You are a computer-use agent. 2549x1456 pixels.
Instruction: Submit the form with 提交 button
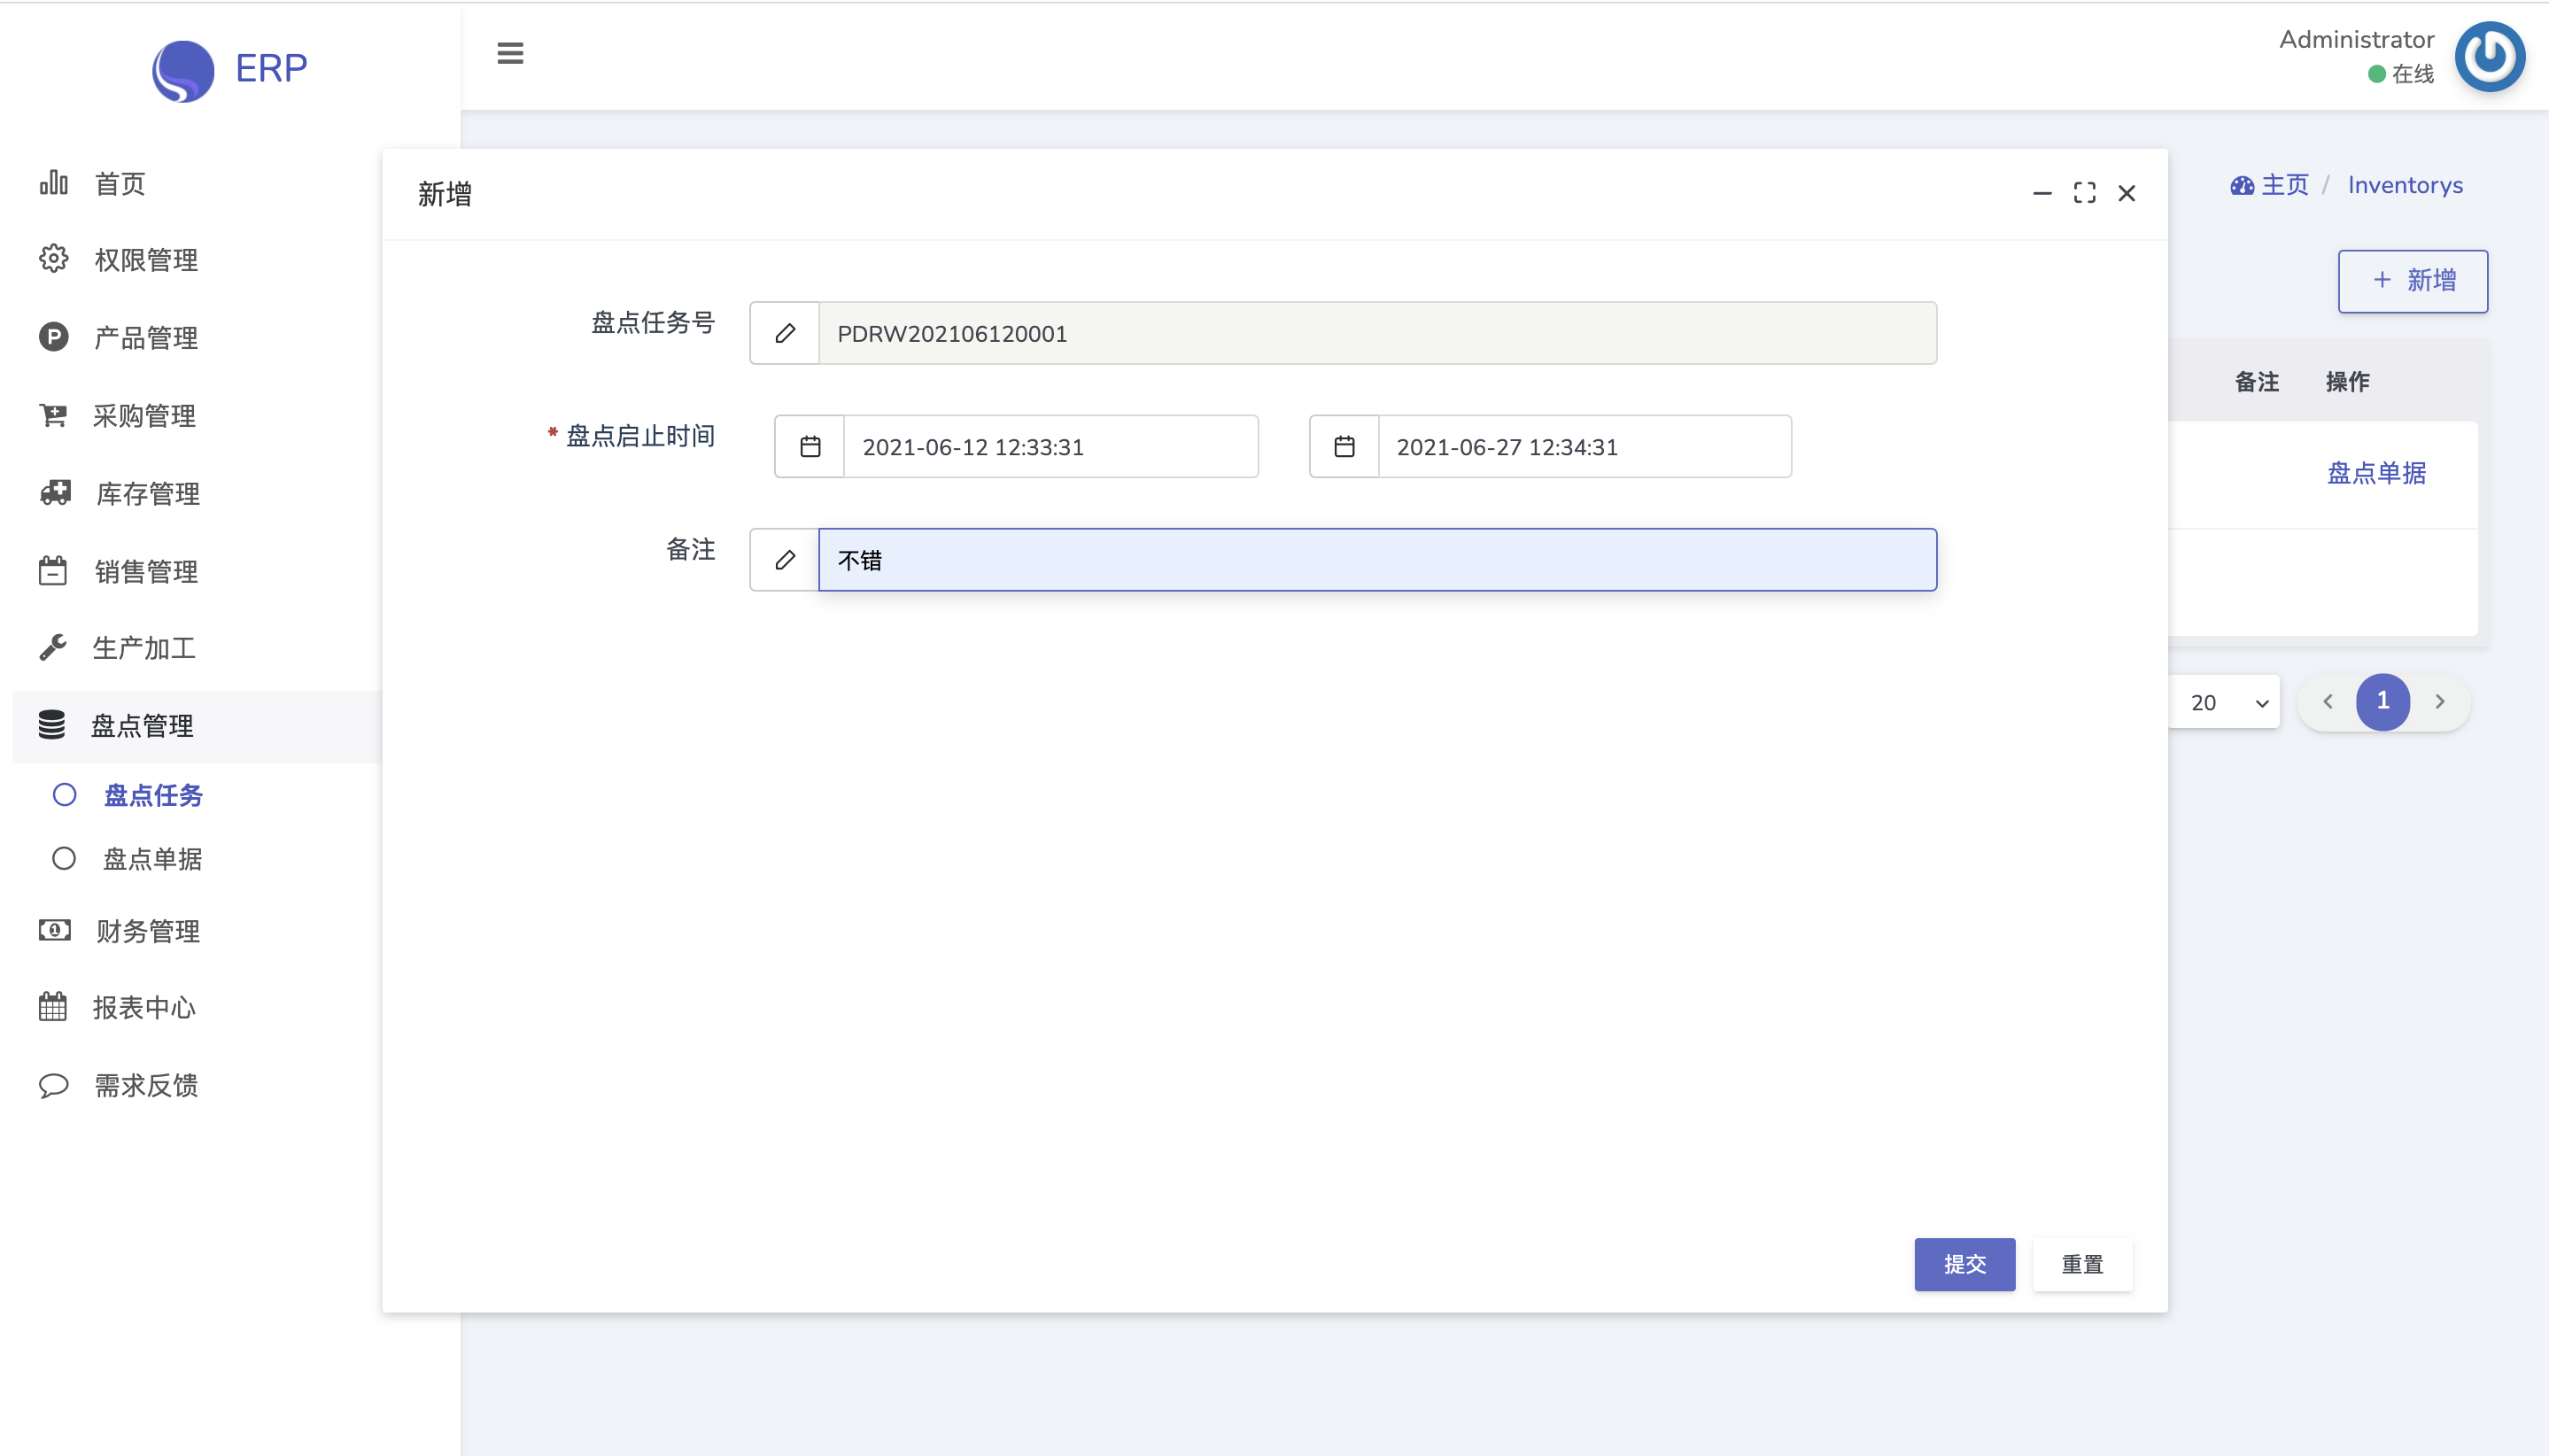click(x=1964, y=1264)
